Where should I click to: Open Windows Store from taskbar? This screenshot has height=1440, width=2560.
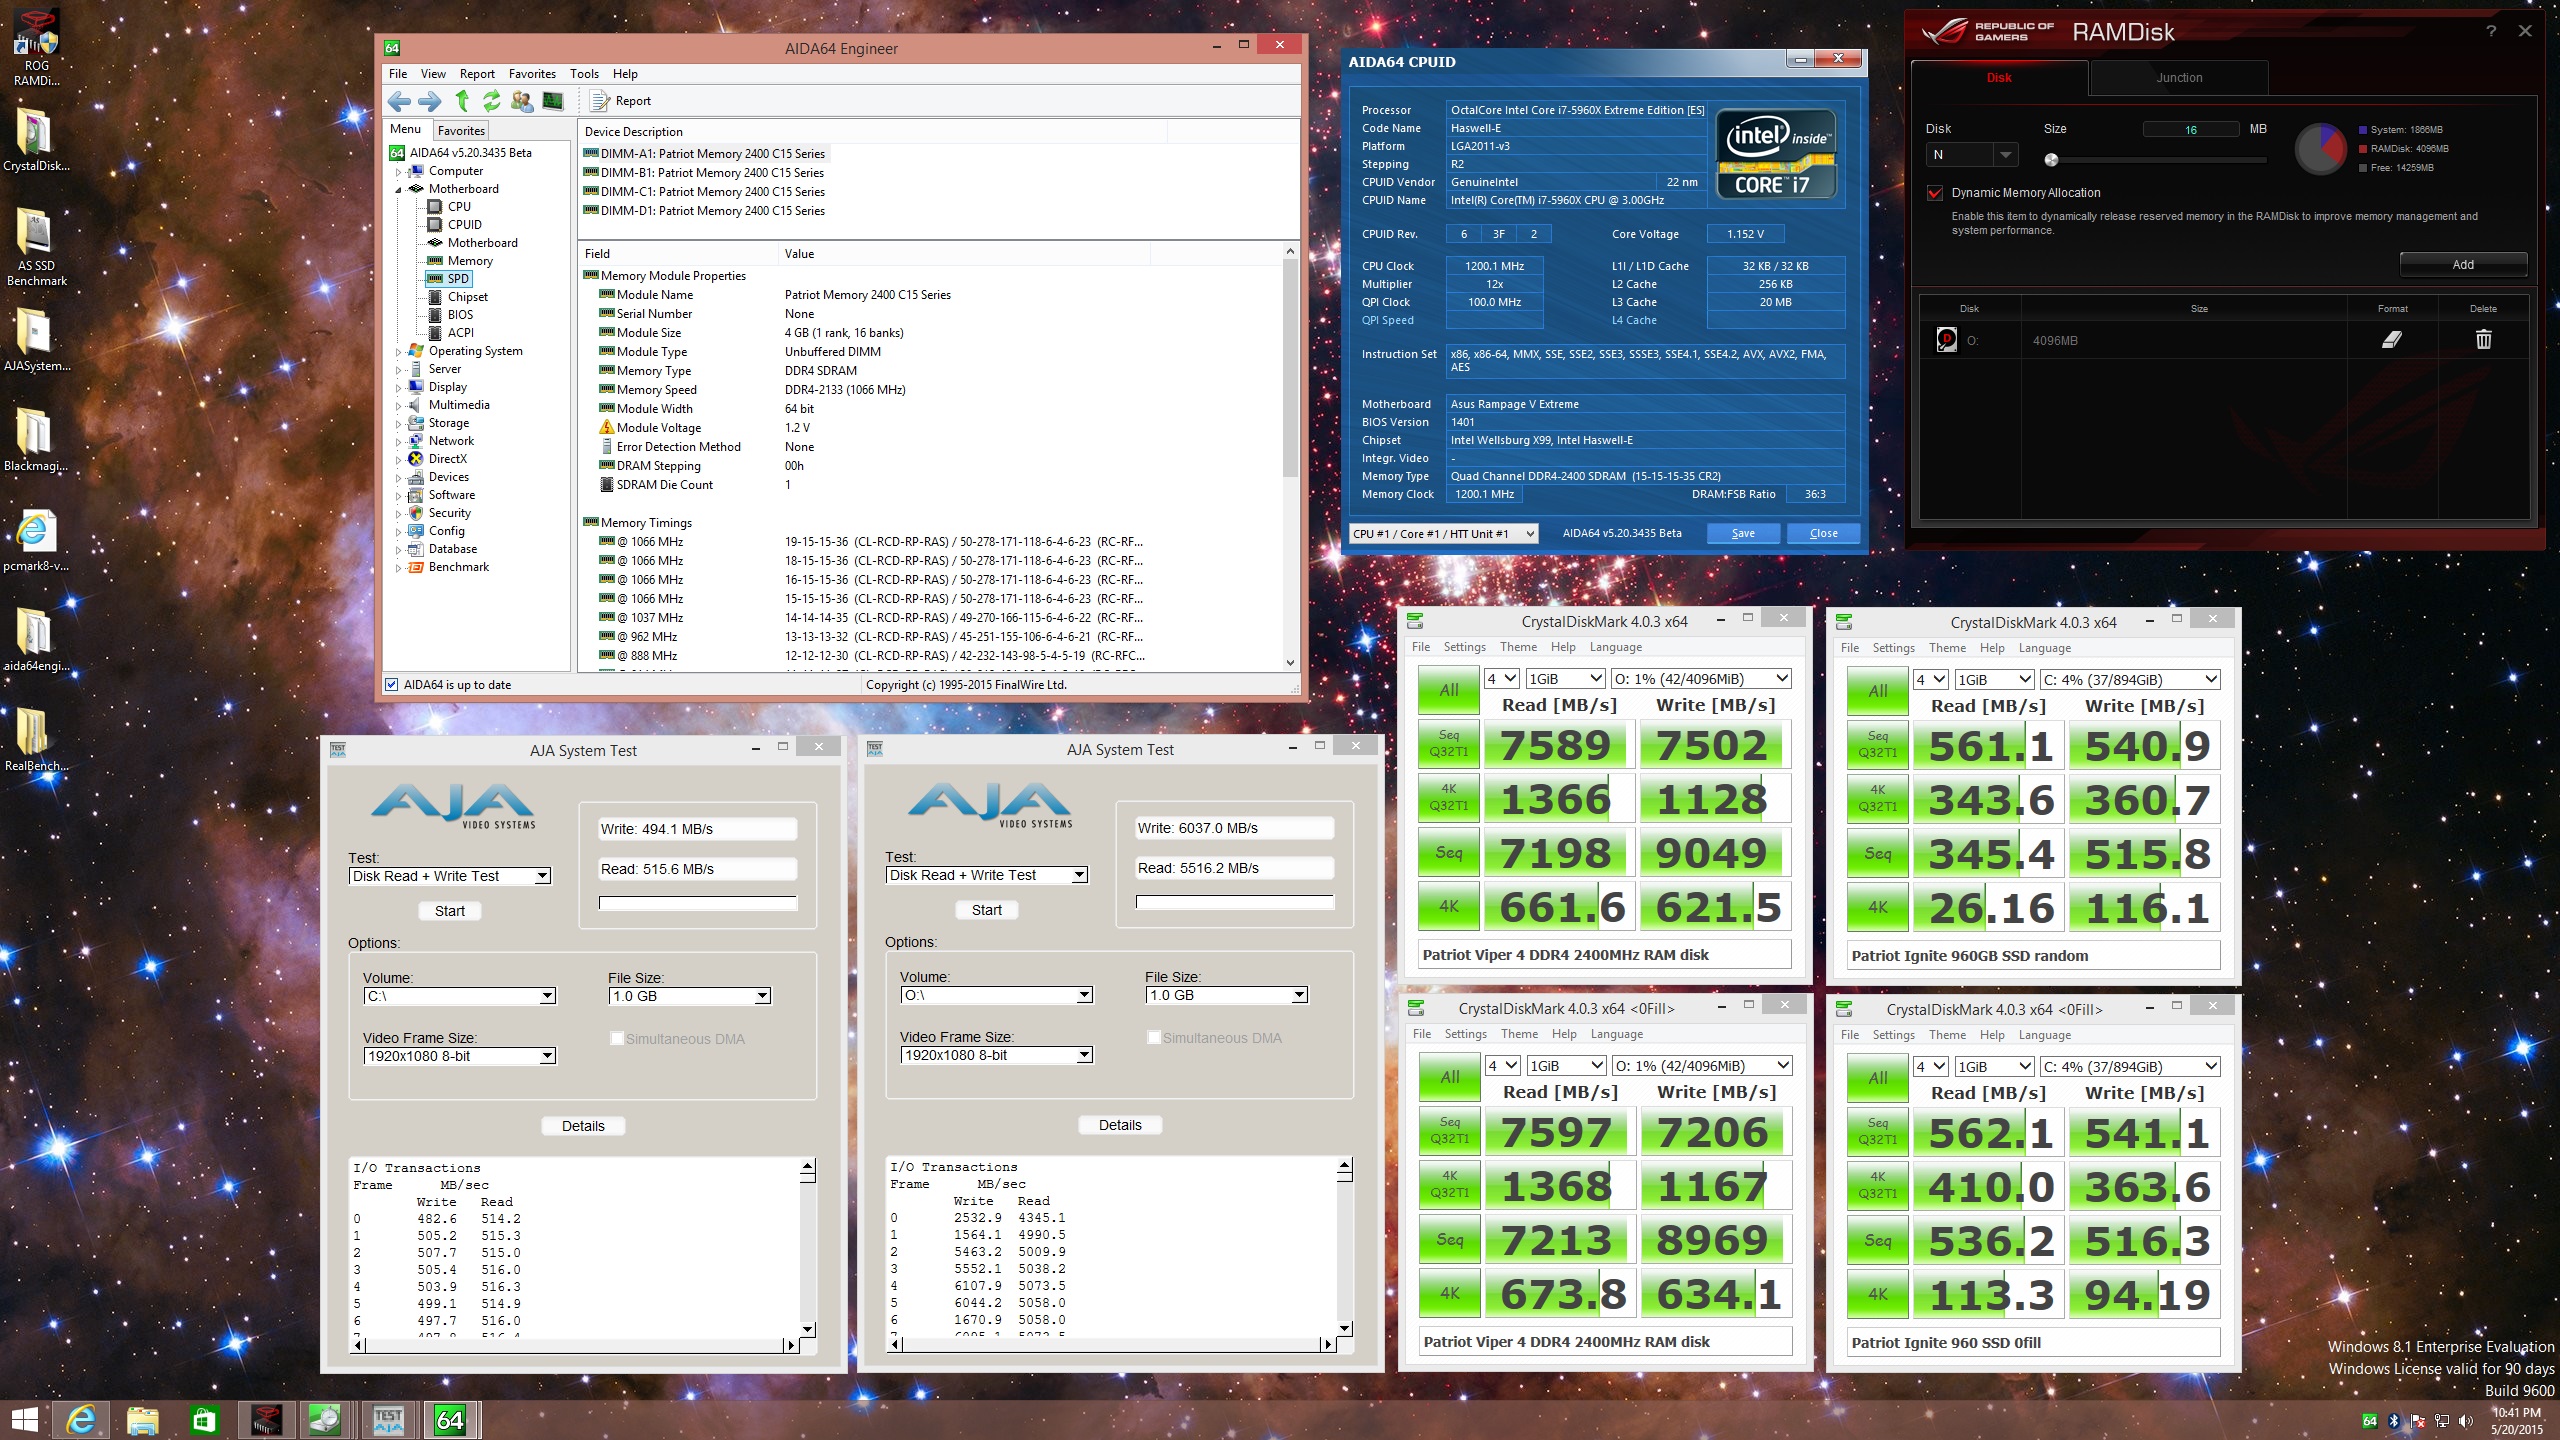coord(204,1420)
